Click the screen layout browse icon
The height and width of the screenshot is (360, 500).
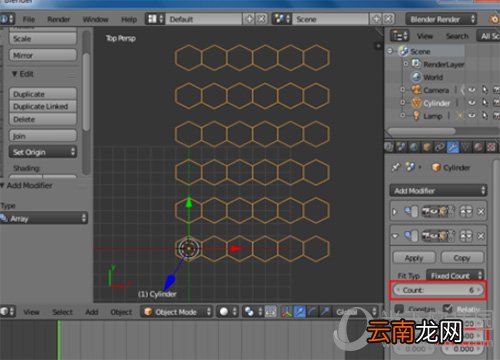pos(155,19)
